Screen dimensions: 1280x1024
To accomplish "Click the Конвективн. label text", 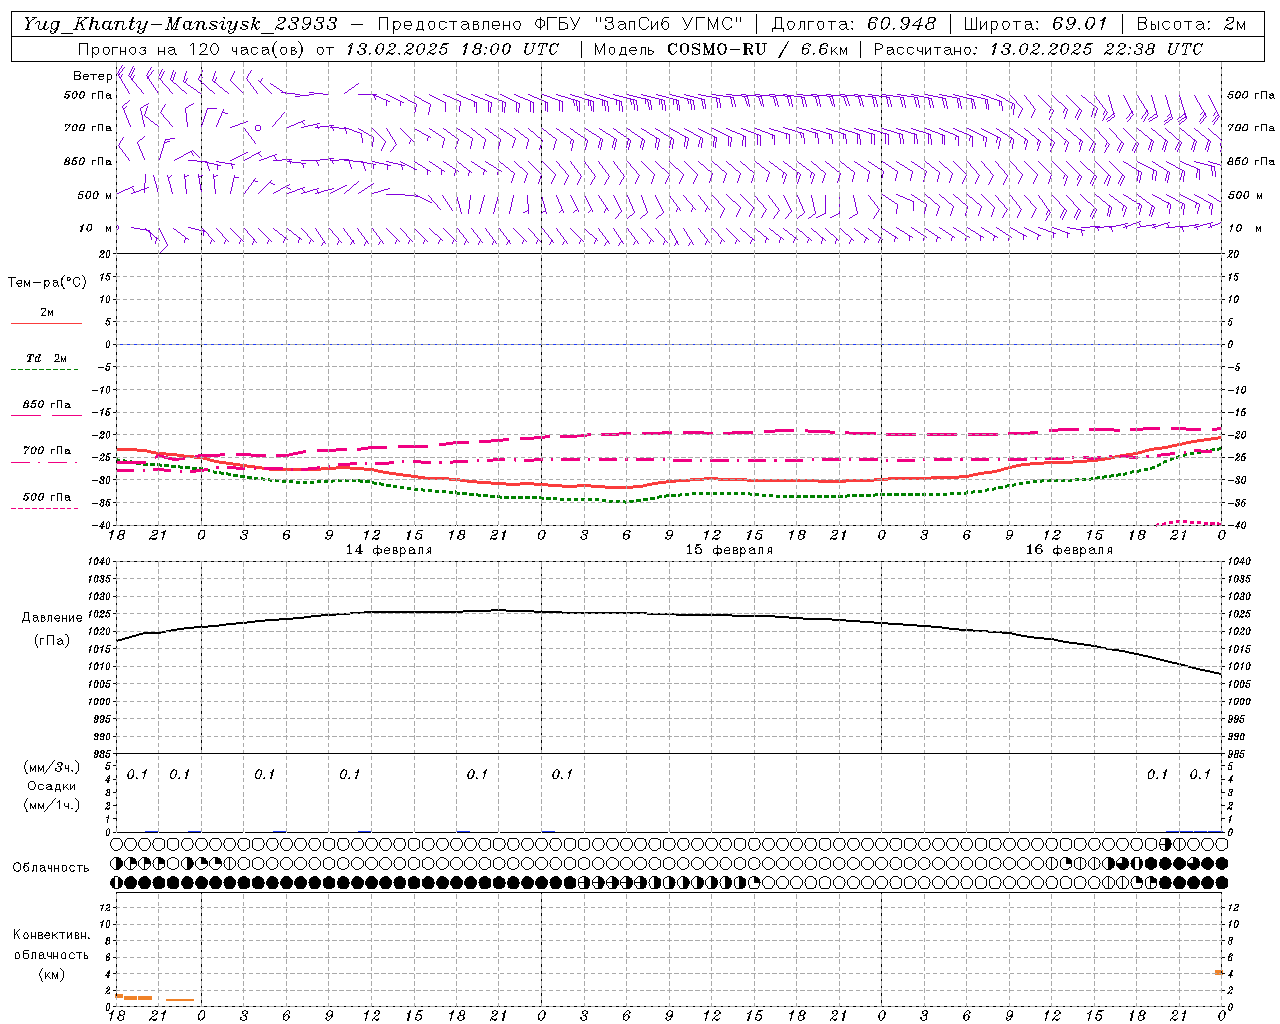I will 51,935.
